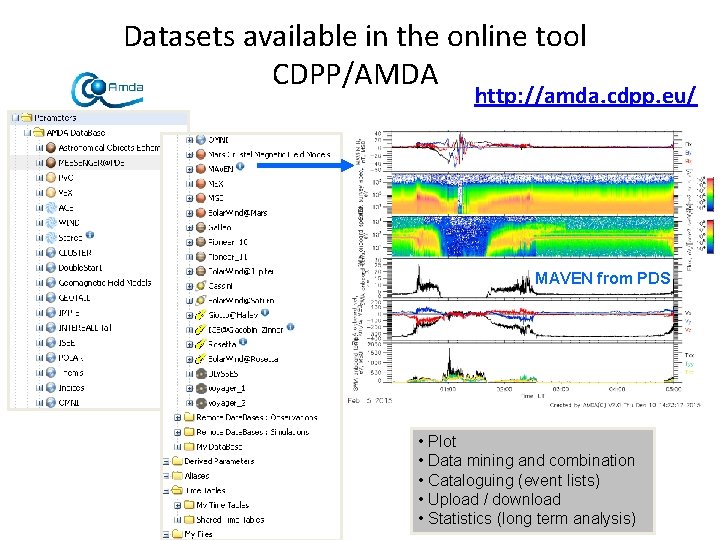Click the MESSENGER@PDS icon
Viewport: 720px width, 540px height.
click(x=51, y=163)
